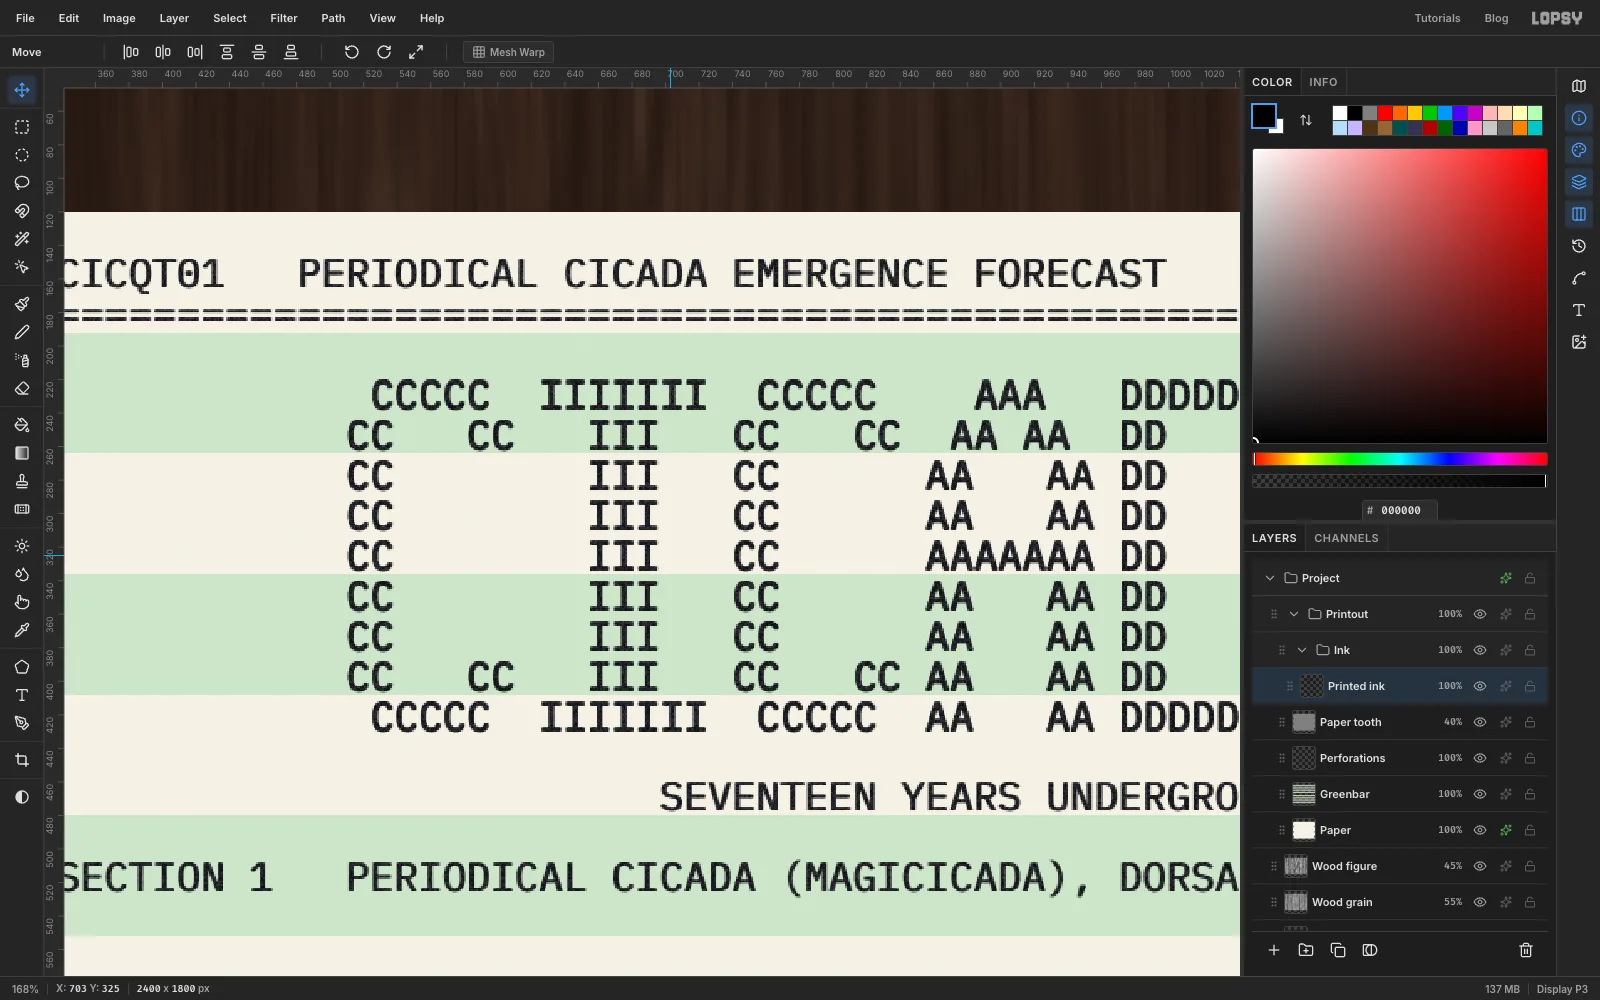Open the Blog link
This screenshot has height=1000, width=1600.
point(1496,18)
